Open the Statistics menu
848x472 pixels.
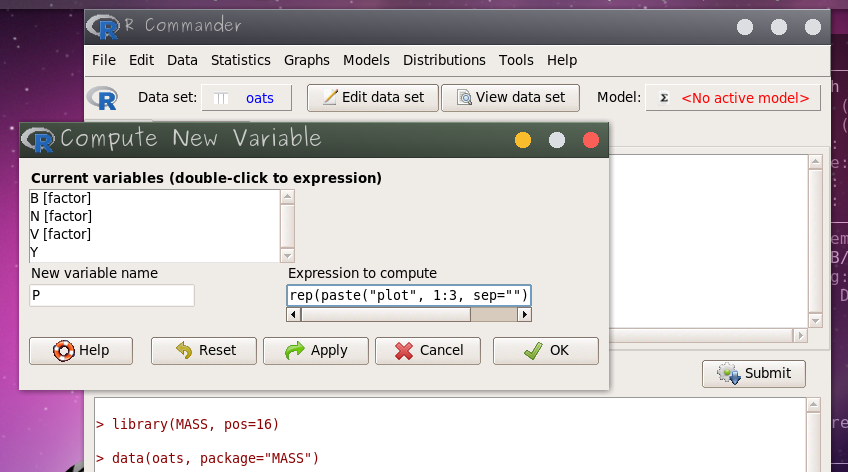coord(240,60)
